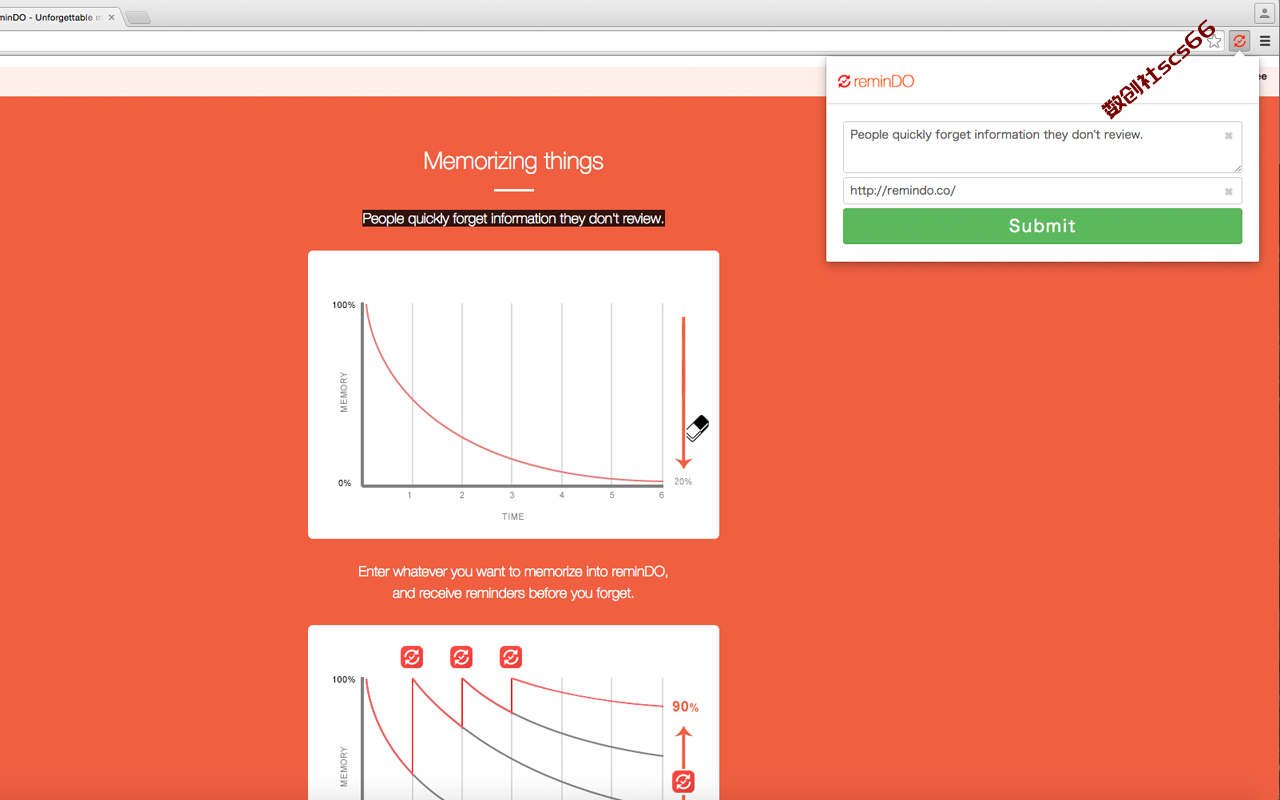Click the eraser icon beside the forgetting chart

(697, 428)
